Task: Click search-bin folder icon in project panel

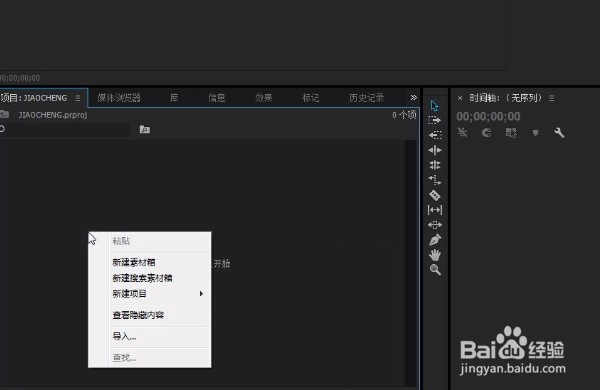Action: (145, 129)
